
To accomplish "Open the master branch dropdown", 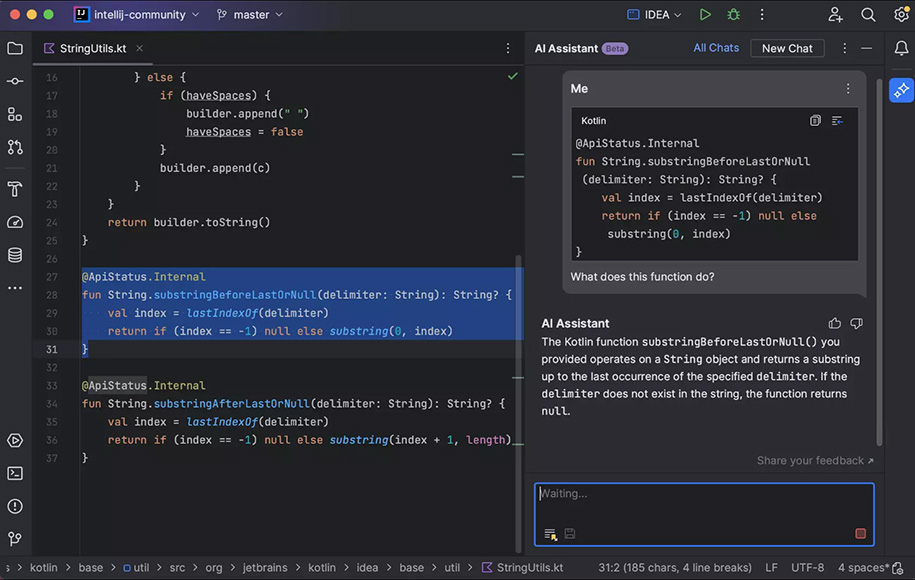I will pyautogui.click(x=250, y=15).
